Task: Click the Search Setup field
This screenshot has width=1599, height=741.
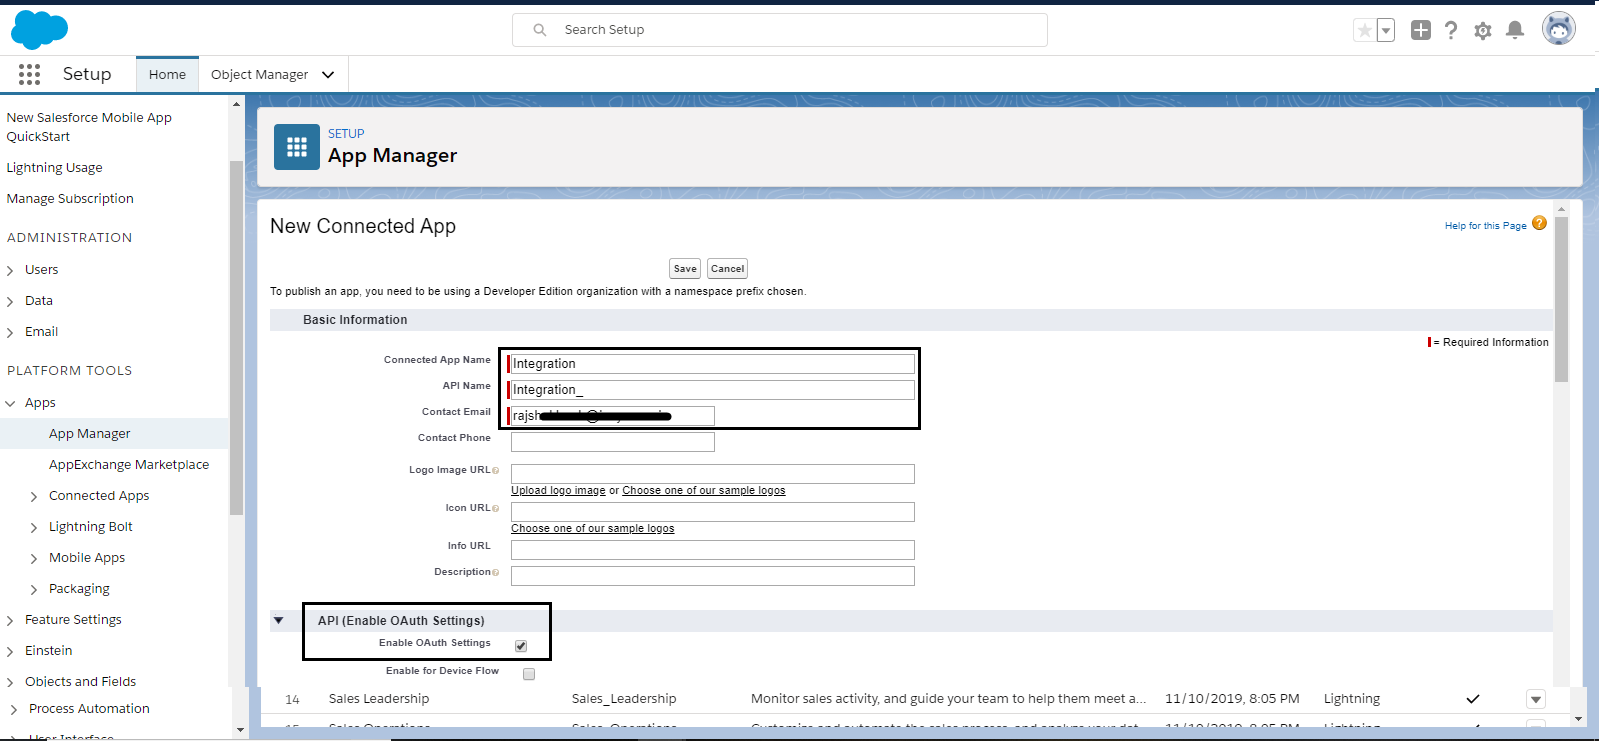Action: [780, 30]
